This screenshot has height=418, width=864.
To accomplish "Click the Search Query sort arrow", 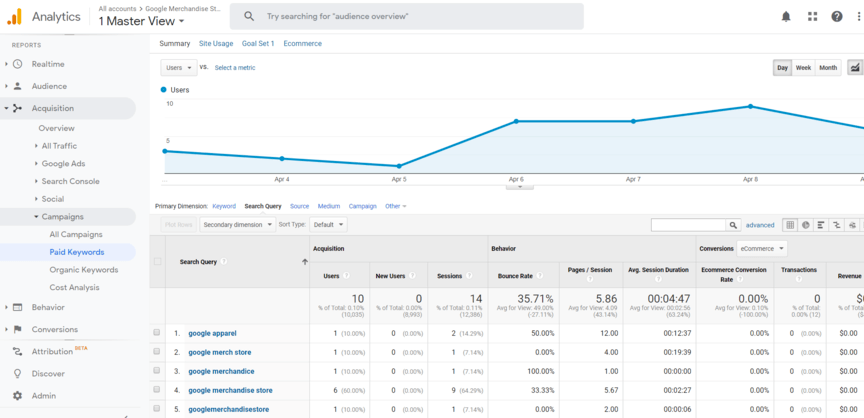I will [x=305, y=262].
